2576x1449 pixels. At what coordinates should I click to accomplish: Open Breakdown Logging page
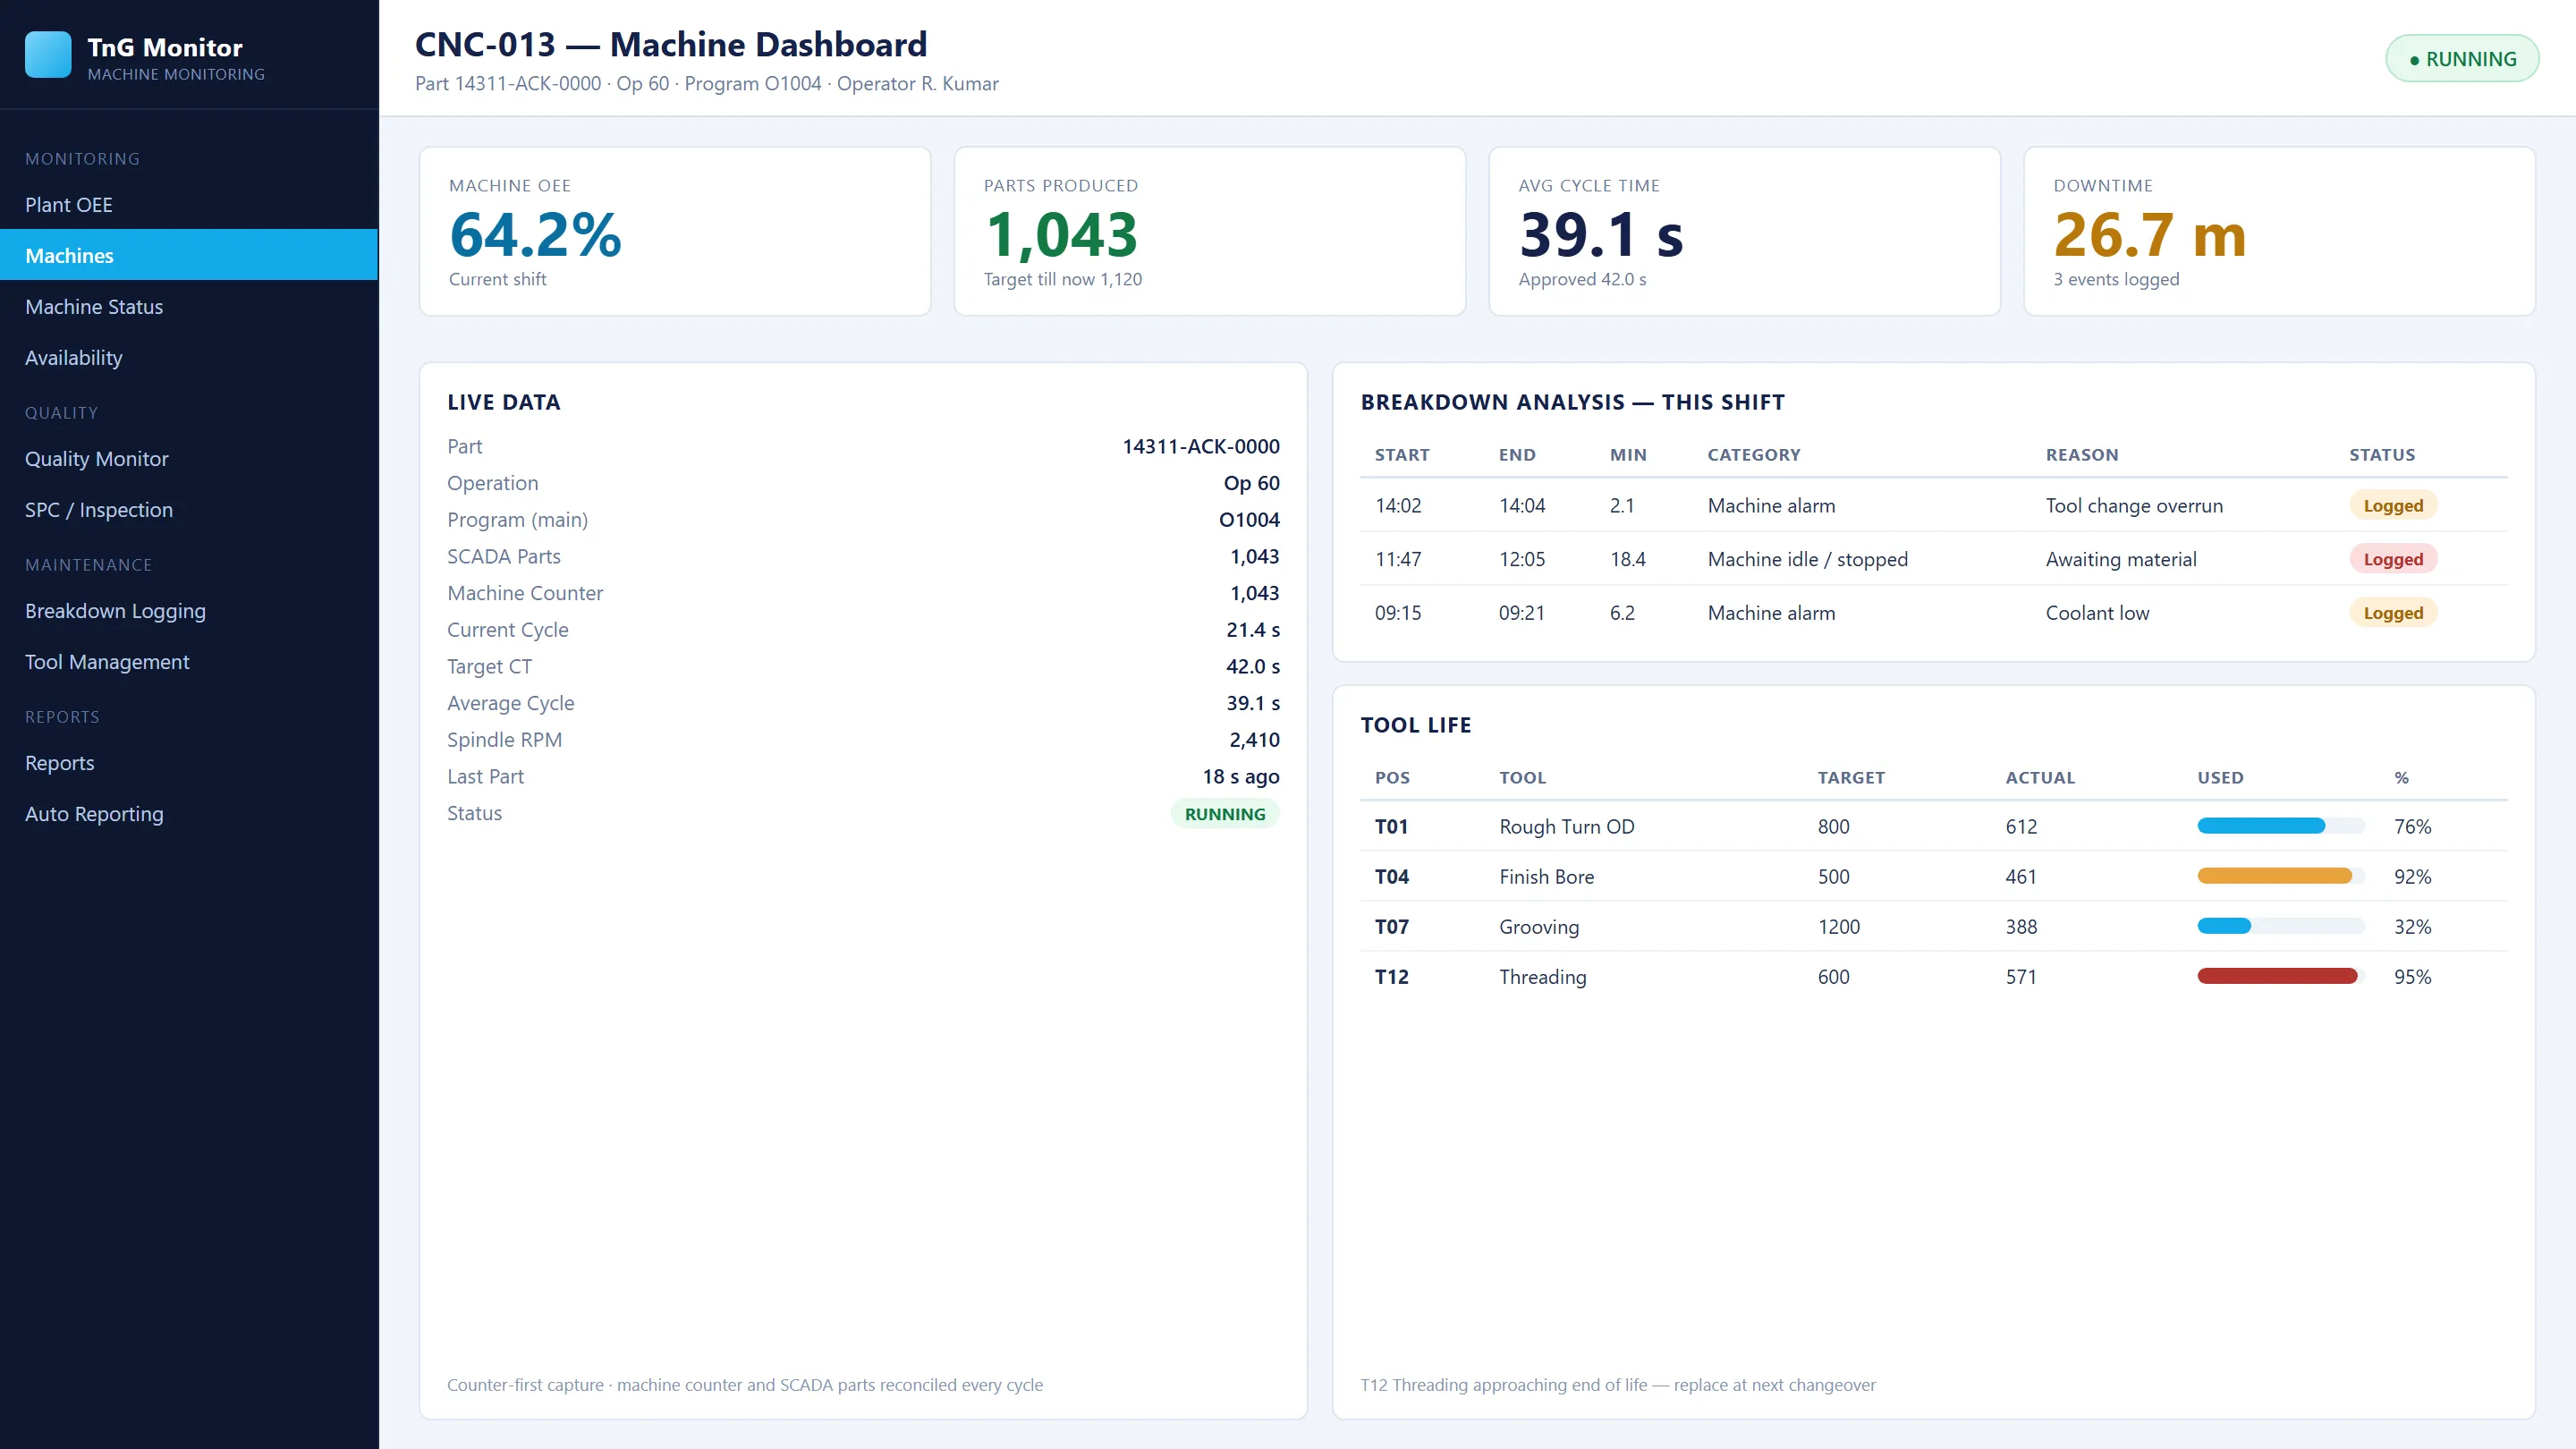[x=189, y=610]
